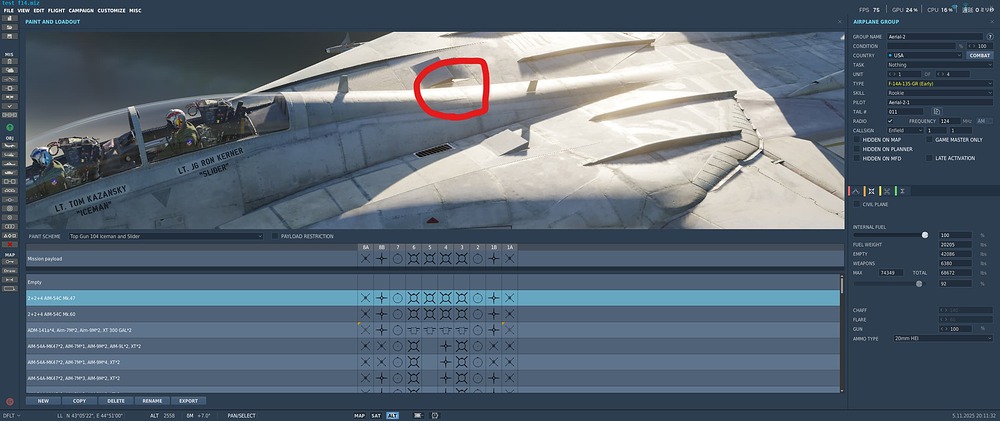Screen dimensions: 1000x421
Task: Open the DFLT dropdown in status bar
Action: click(x=11, y=415)
